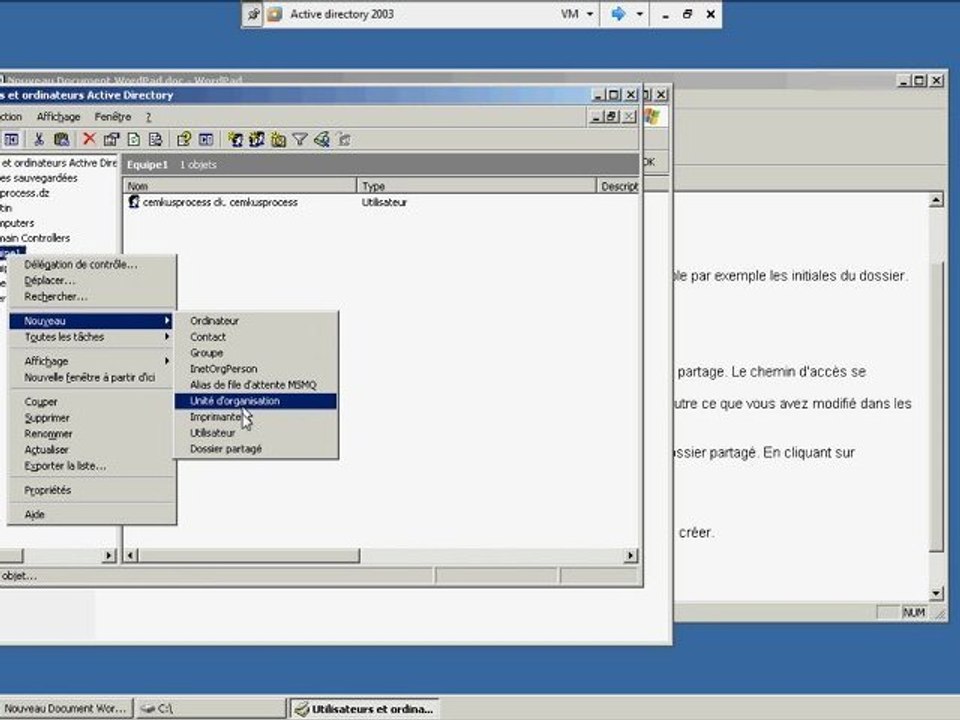Viewport: 960px width, 720px height.
Task: Expand the Toutes les tâches submenu arrow
Action: (167, 336)
